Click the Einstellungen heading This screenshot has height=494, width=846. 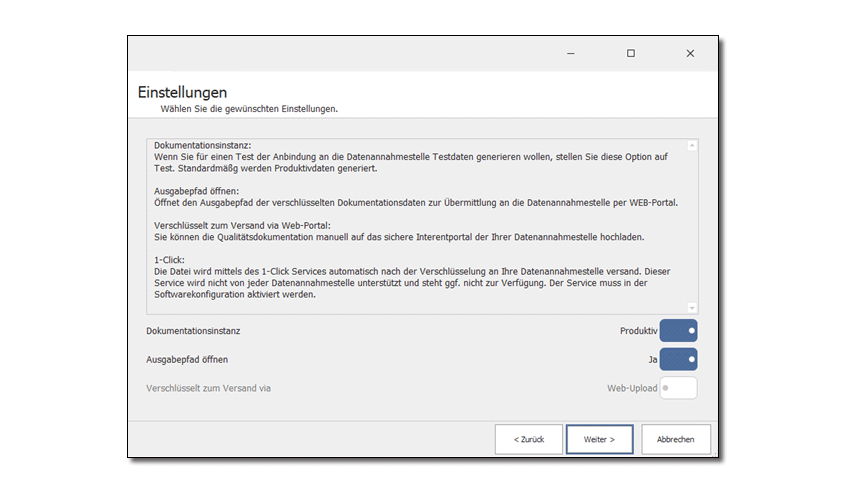tap(182, 92)
